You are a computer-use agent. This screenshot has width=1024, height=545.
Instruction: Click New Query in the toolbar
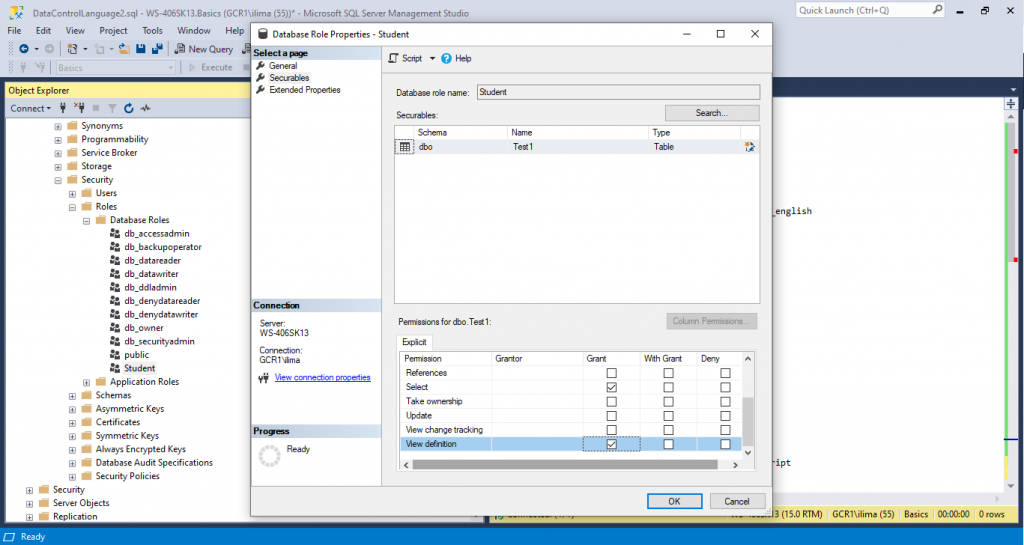[x=204, y=49]
